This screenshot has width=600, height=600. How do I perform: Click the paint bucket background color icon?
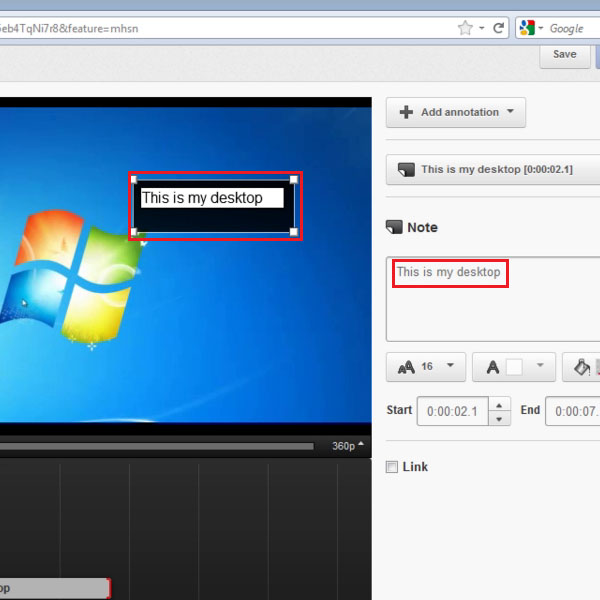[582, 367]
